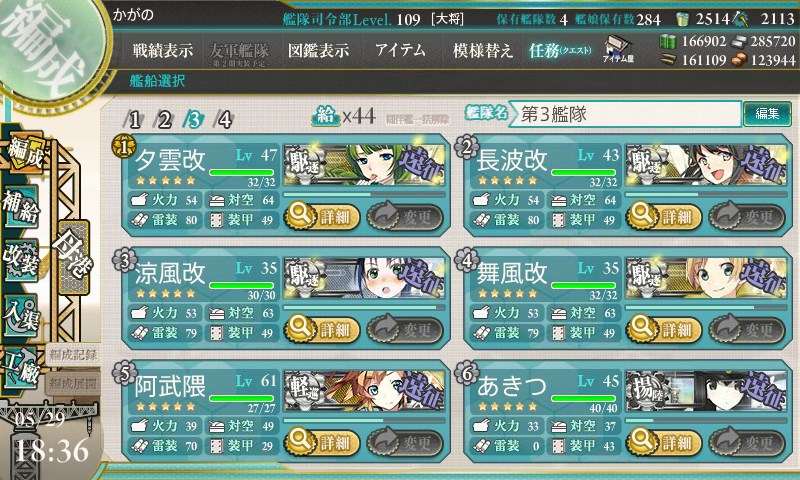Open the 補給 (resupply) sidebar icon
Screen dimensions: 800x480
pos(21,206)
